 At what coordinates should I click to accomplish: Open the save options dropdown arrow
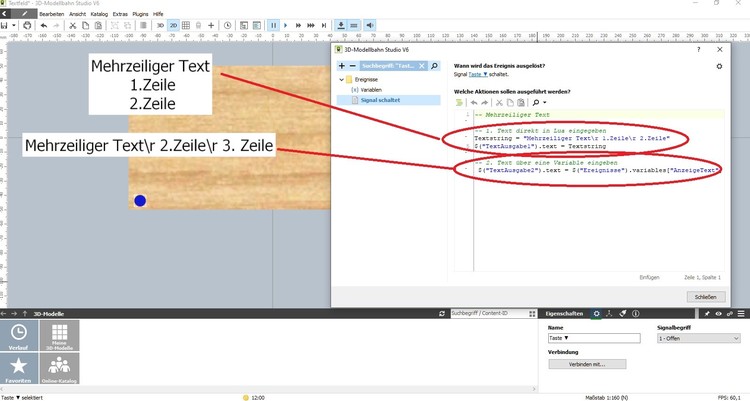click(14, 25)
